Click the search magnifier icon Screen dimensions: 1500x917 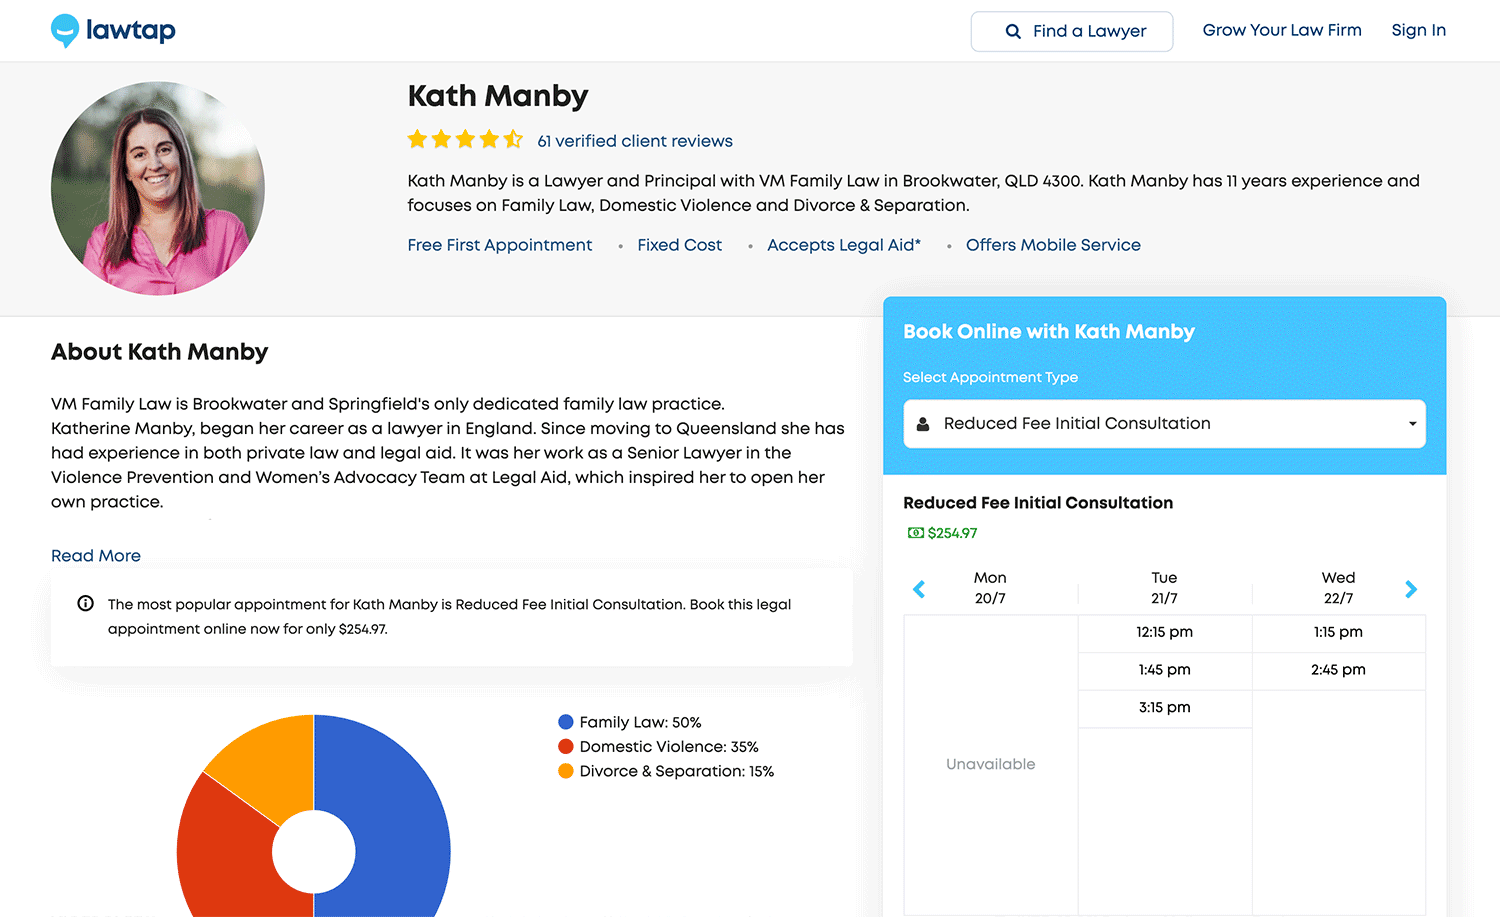pos(1013,32)
